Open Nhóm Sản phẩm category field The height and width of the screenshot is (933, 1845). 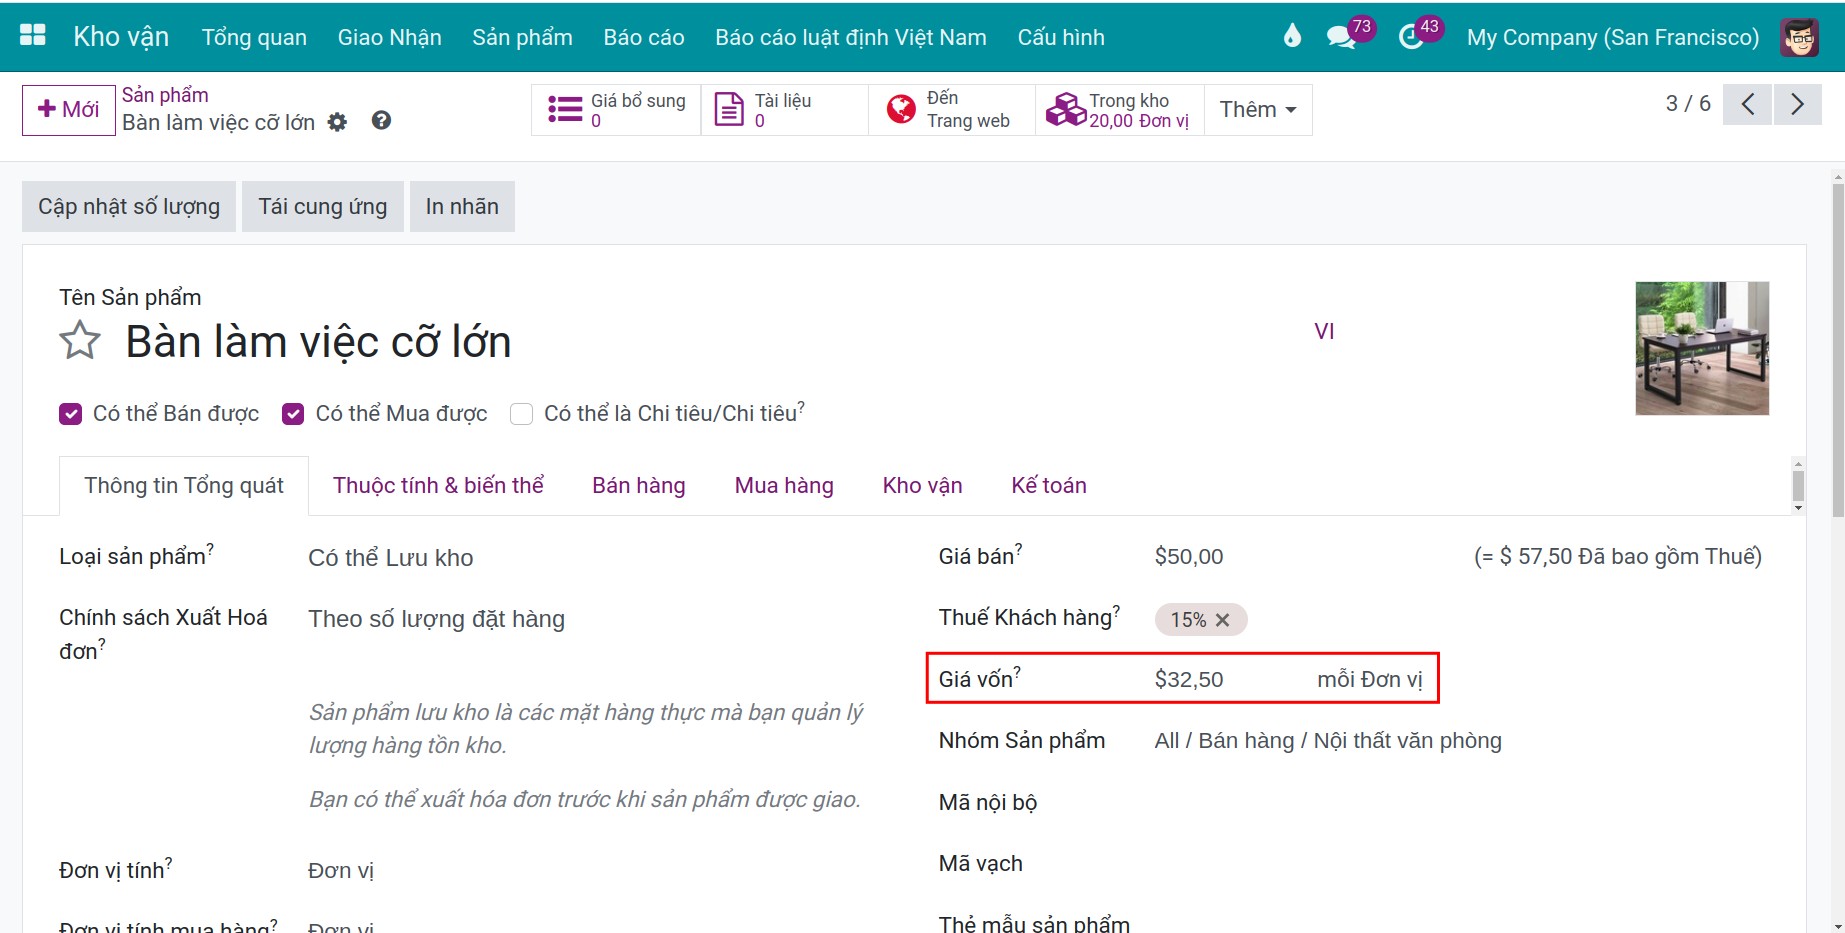pyautogui.click(x=1328, y=741)
